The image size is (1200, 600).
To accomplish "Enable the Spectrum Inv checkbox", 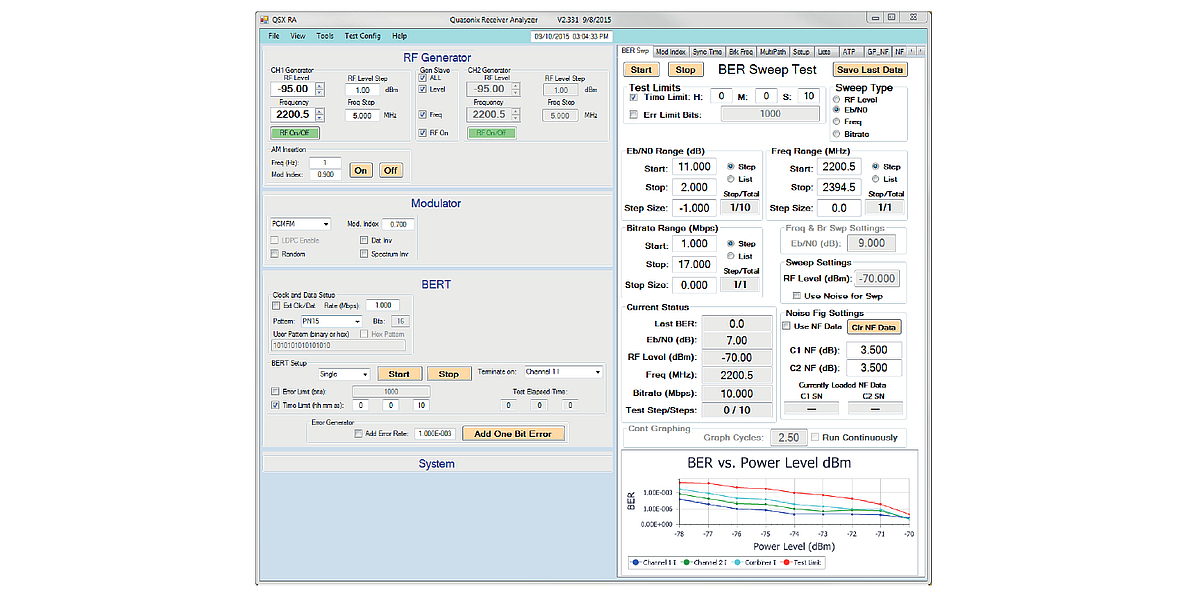I will click(x=364, y=254).
